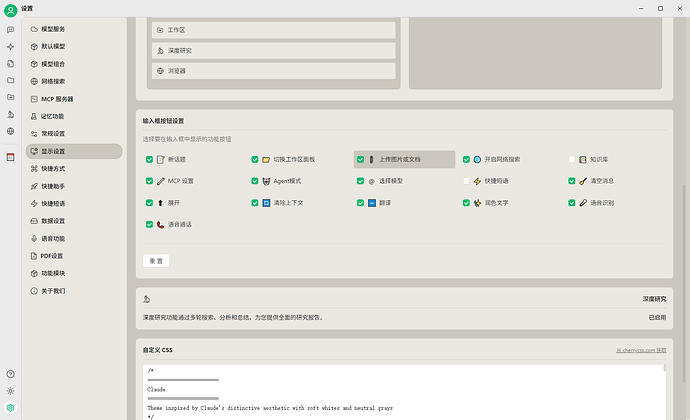The width and height of the screenshot is (690, 420).
Task: Select the 深度研究 row in sidebar icon list
Action: click(274, 51)
